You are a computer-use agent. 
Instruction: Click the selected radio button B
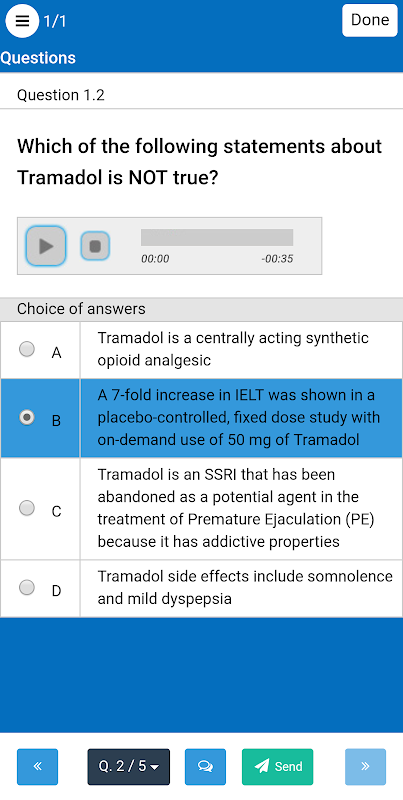[x=27, y=418]
